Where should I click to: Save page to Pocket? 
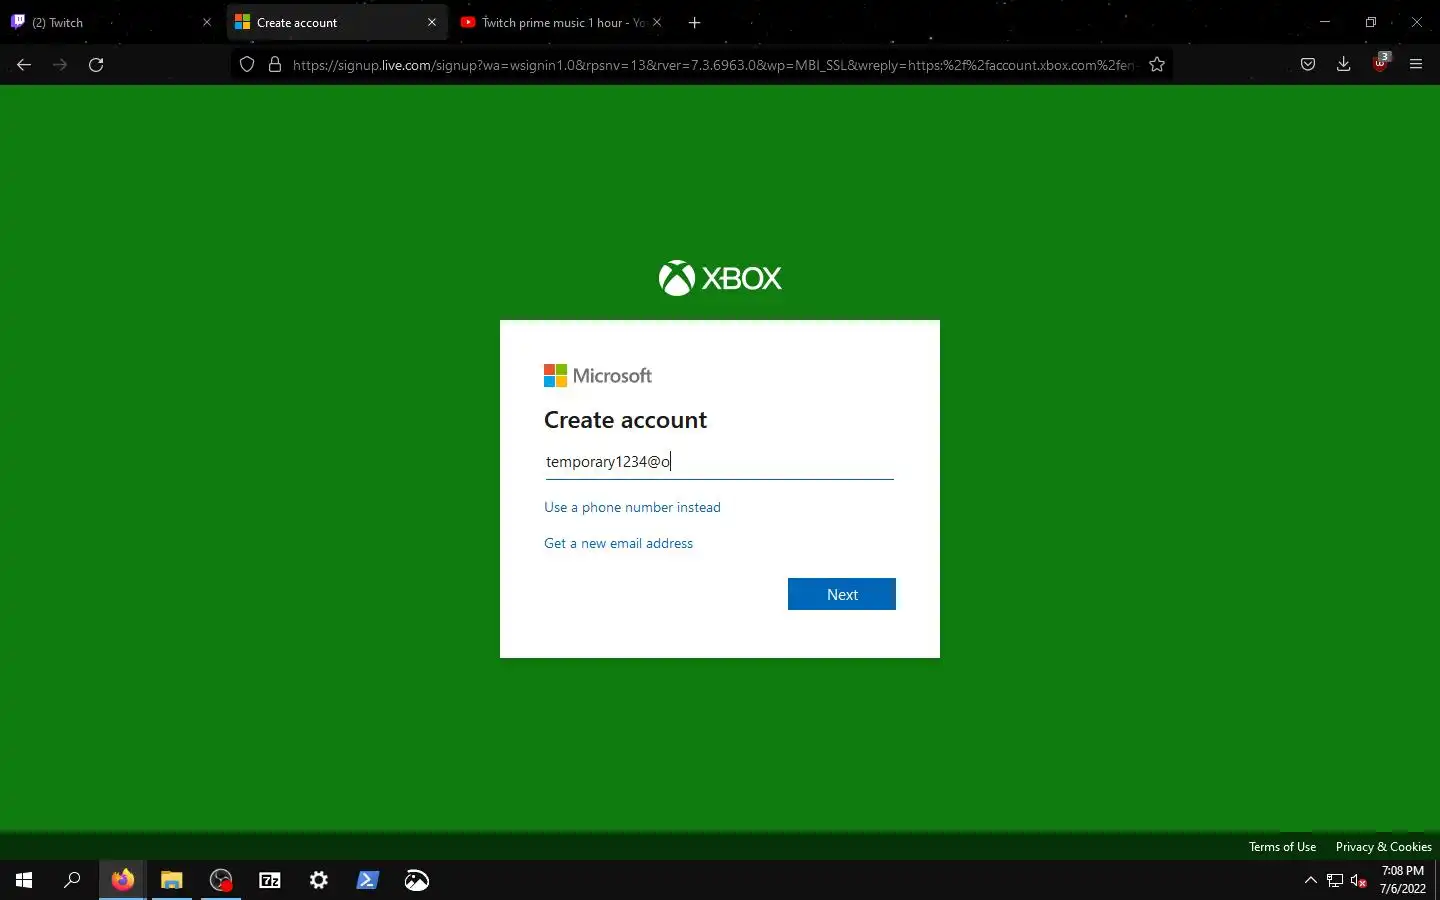tap(1308, 64)
